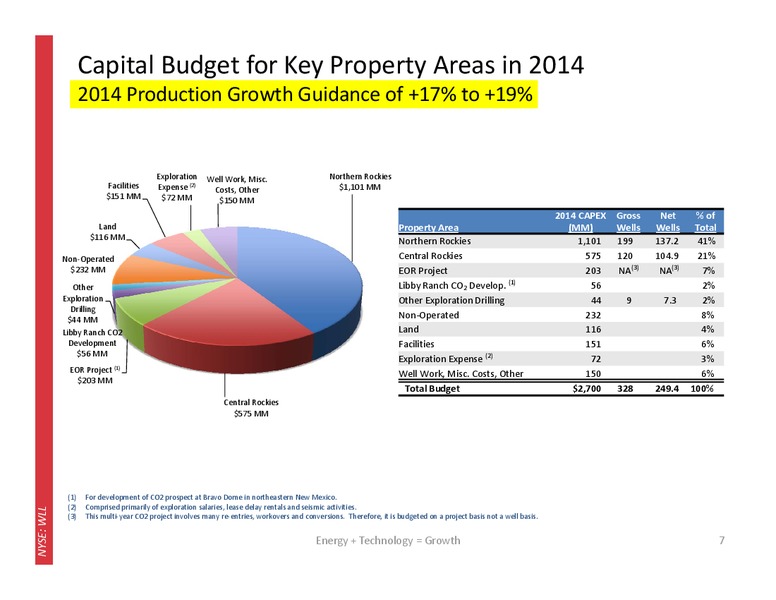Select 'EOR Project' table row name
This screenshot has width=776, height=600.
[x=423, y=271]
